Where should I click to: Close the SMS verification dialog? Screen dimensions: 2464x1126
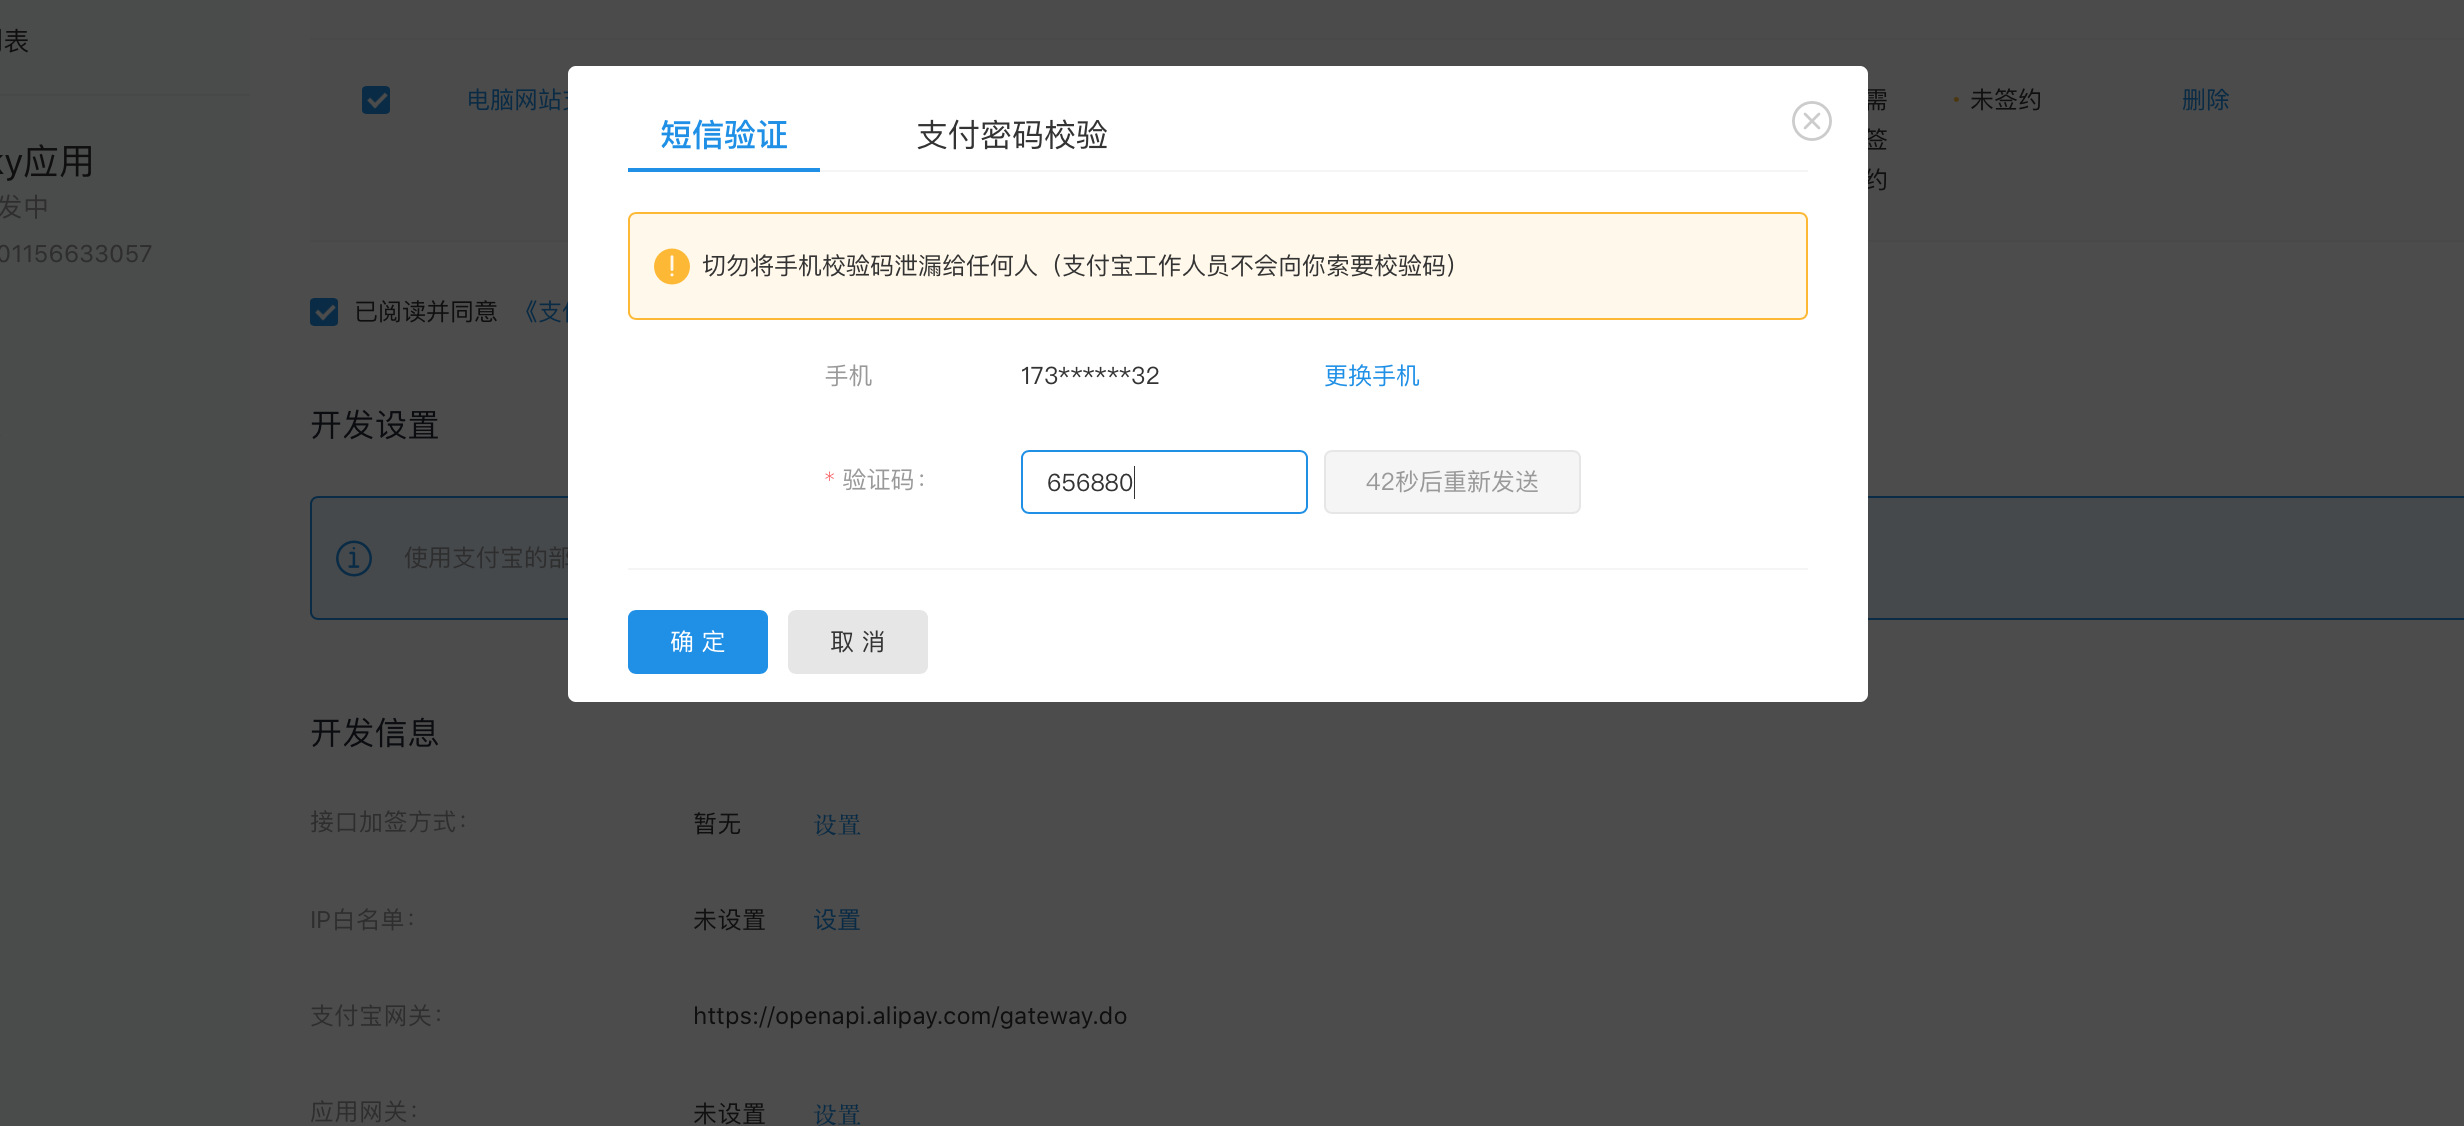pyautogui.click(x=1811, y=121)
